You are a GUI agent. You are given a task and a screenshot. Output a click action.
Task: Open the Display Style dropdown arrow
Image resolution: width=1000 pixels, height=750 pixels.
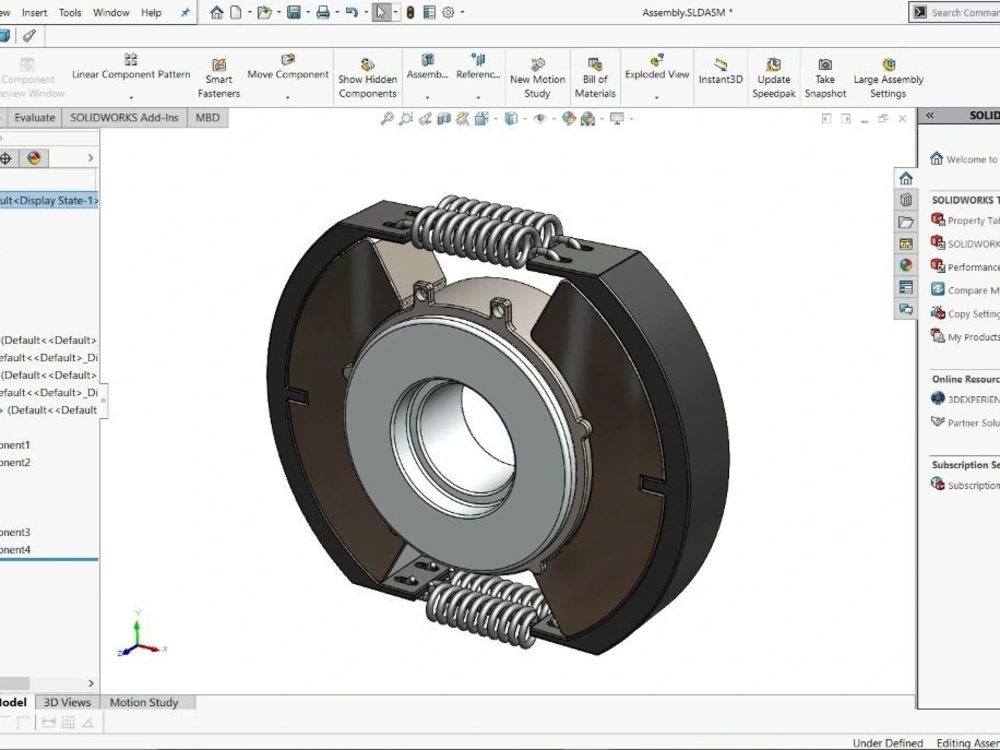[524, 119]
